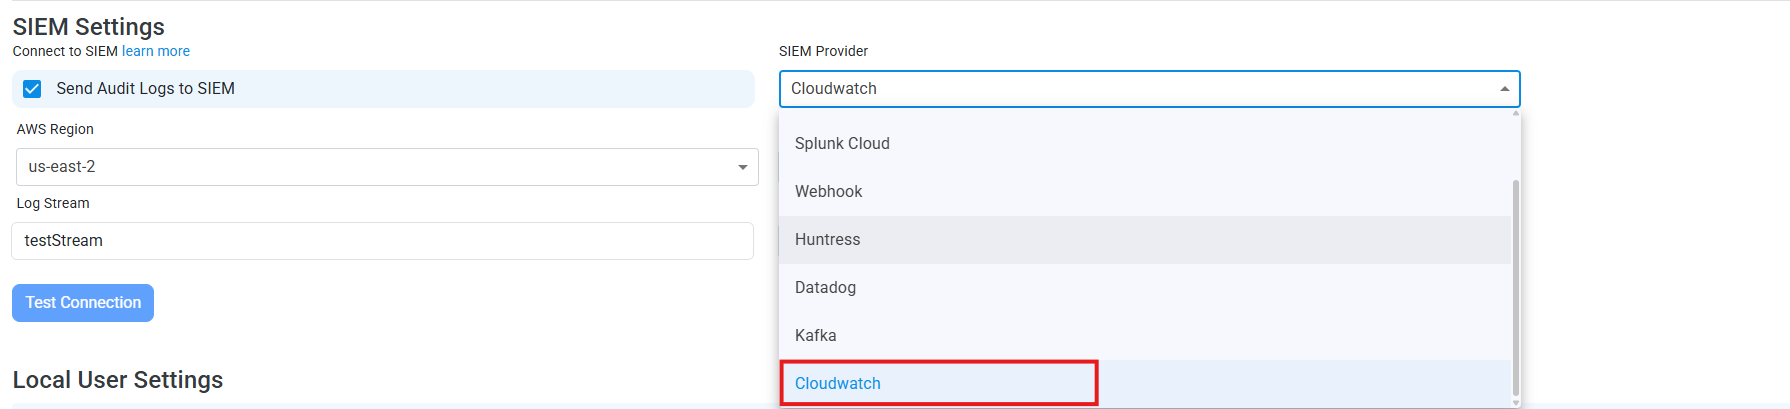Click the AWS Region label
Screen dimensions: 1790x409
pyautogui.click(x=55, y=129)
